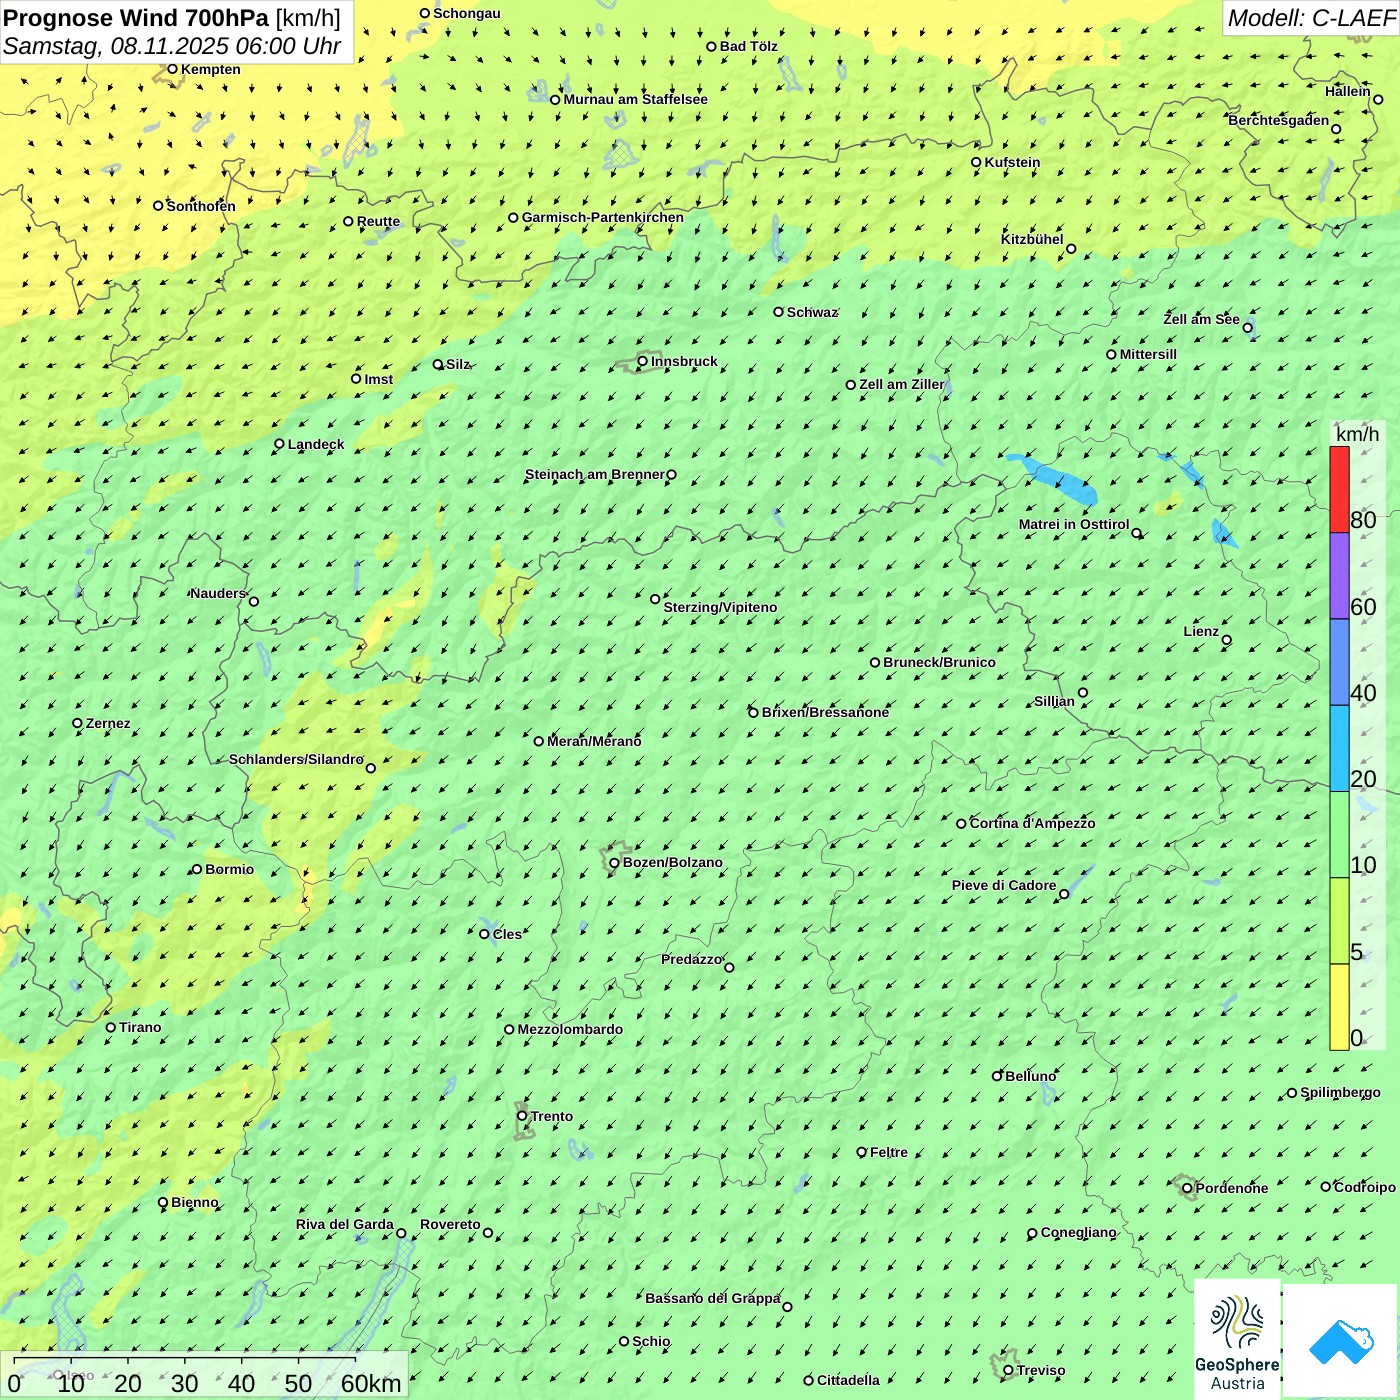This screenshot has height=1400, width=1400.
Task: Click the Sterzing/Vipiteno label
Action: coord(720,607)
